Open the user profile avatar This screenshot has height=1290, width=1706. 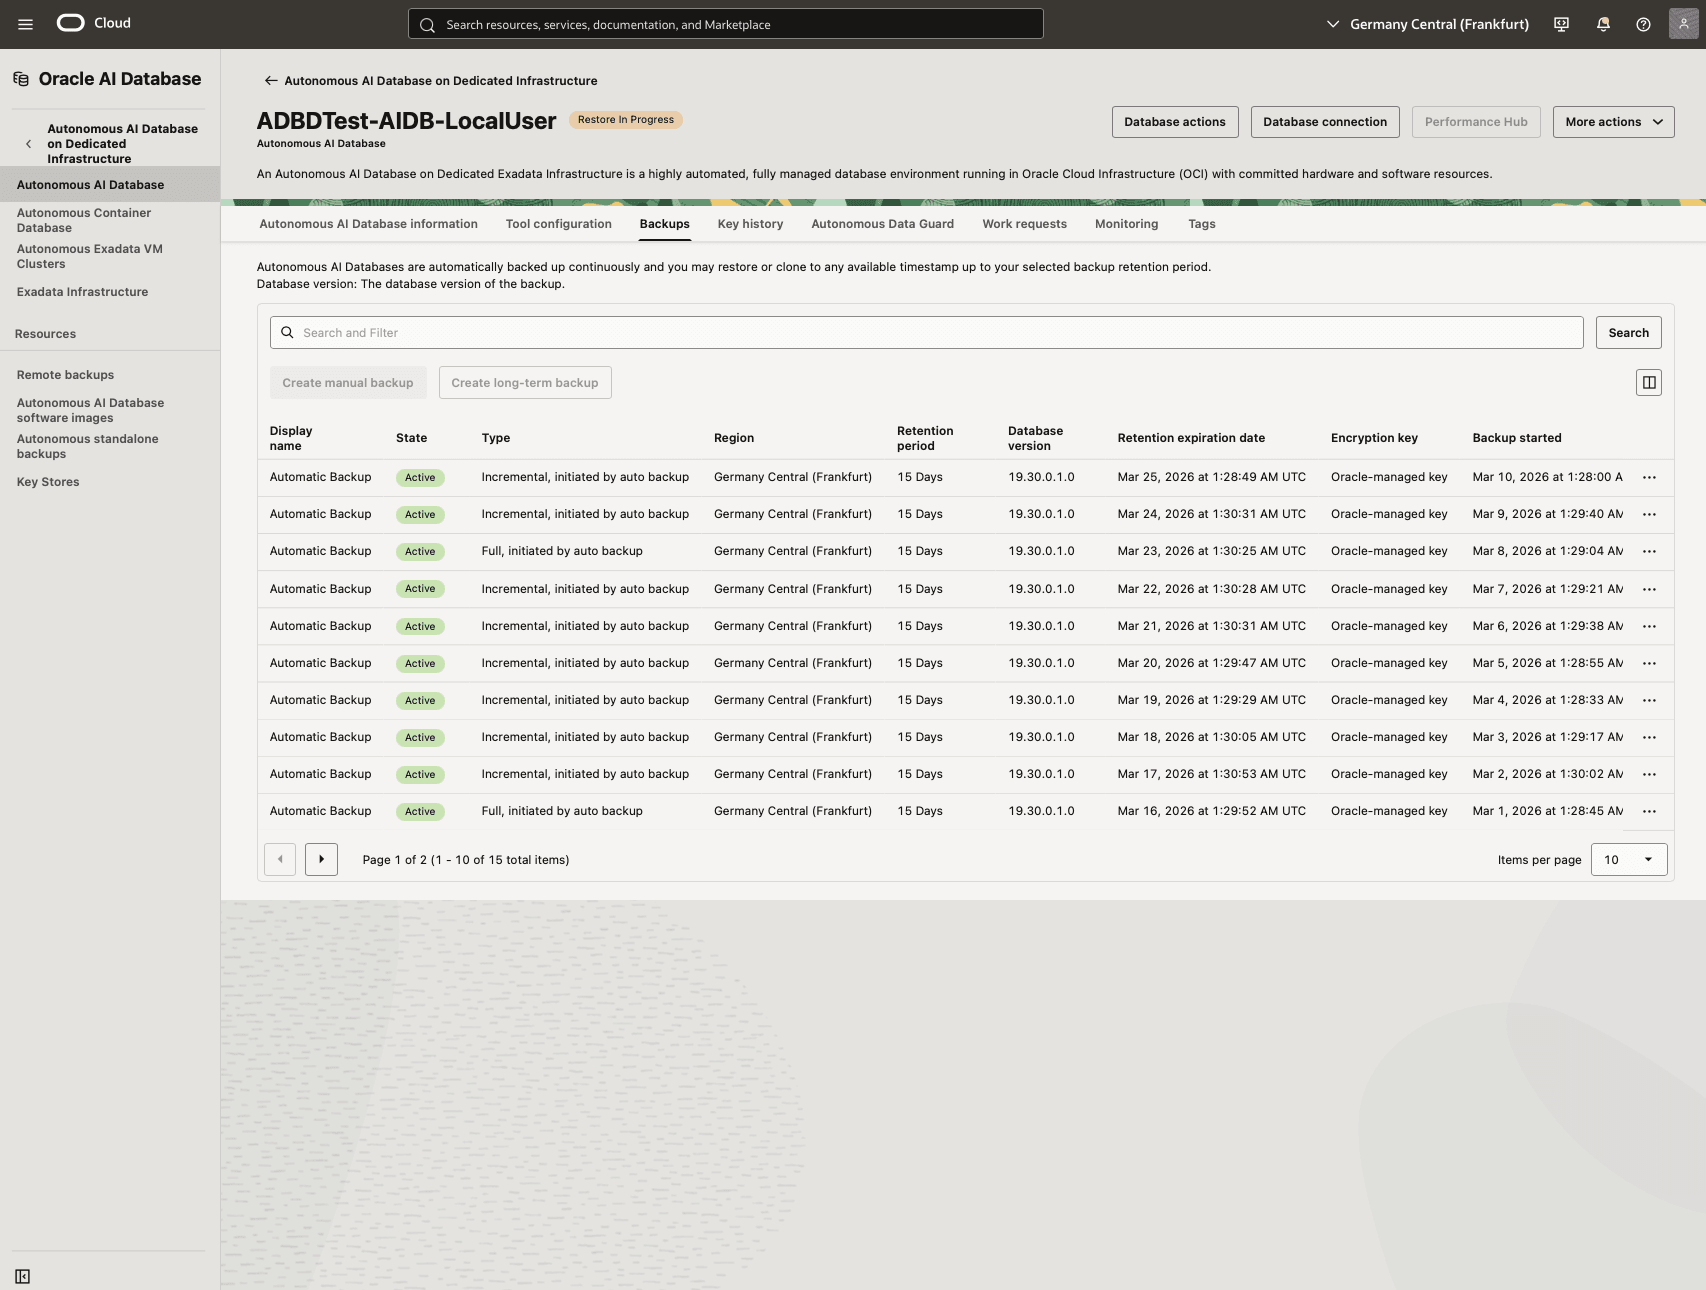(1684, 24)
